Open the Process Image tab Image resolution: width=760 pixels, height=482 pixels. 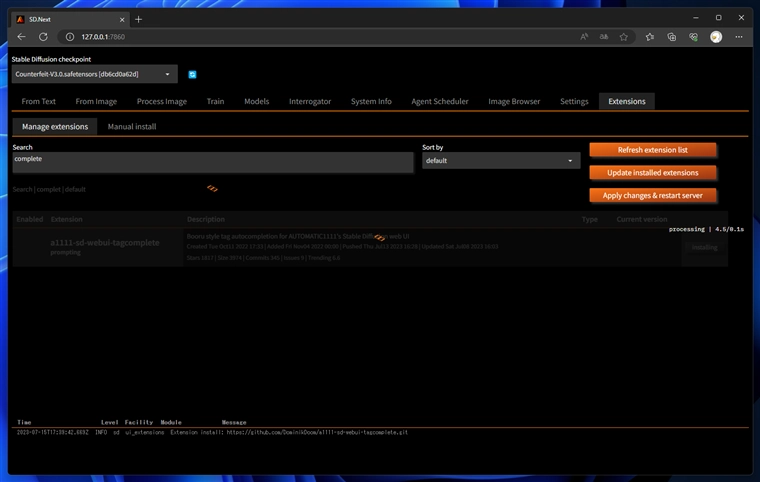tap(161, 101)
